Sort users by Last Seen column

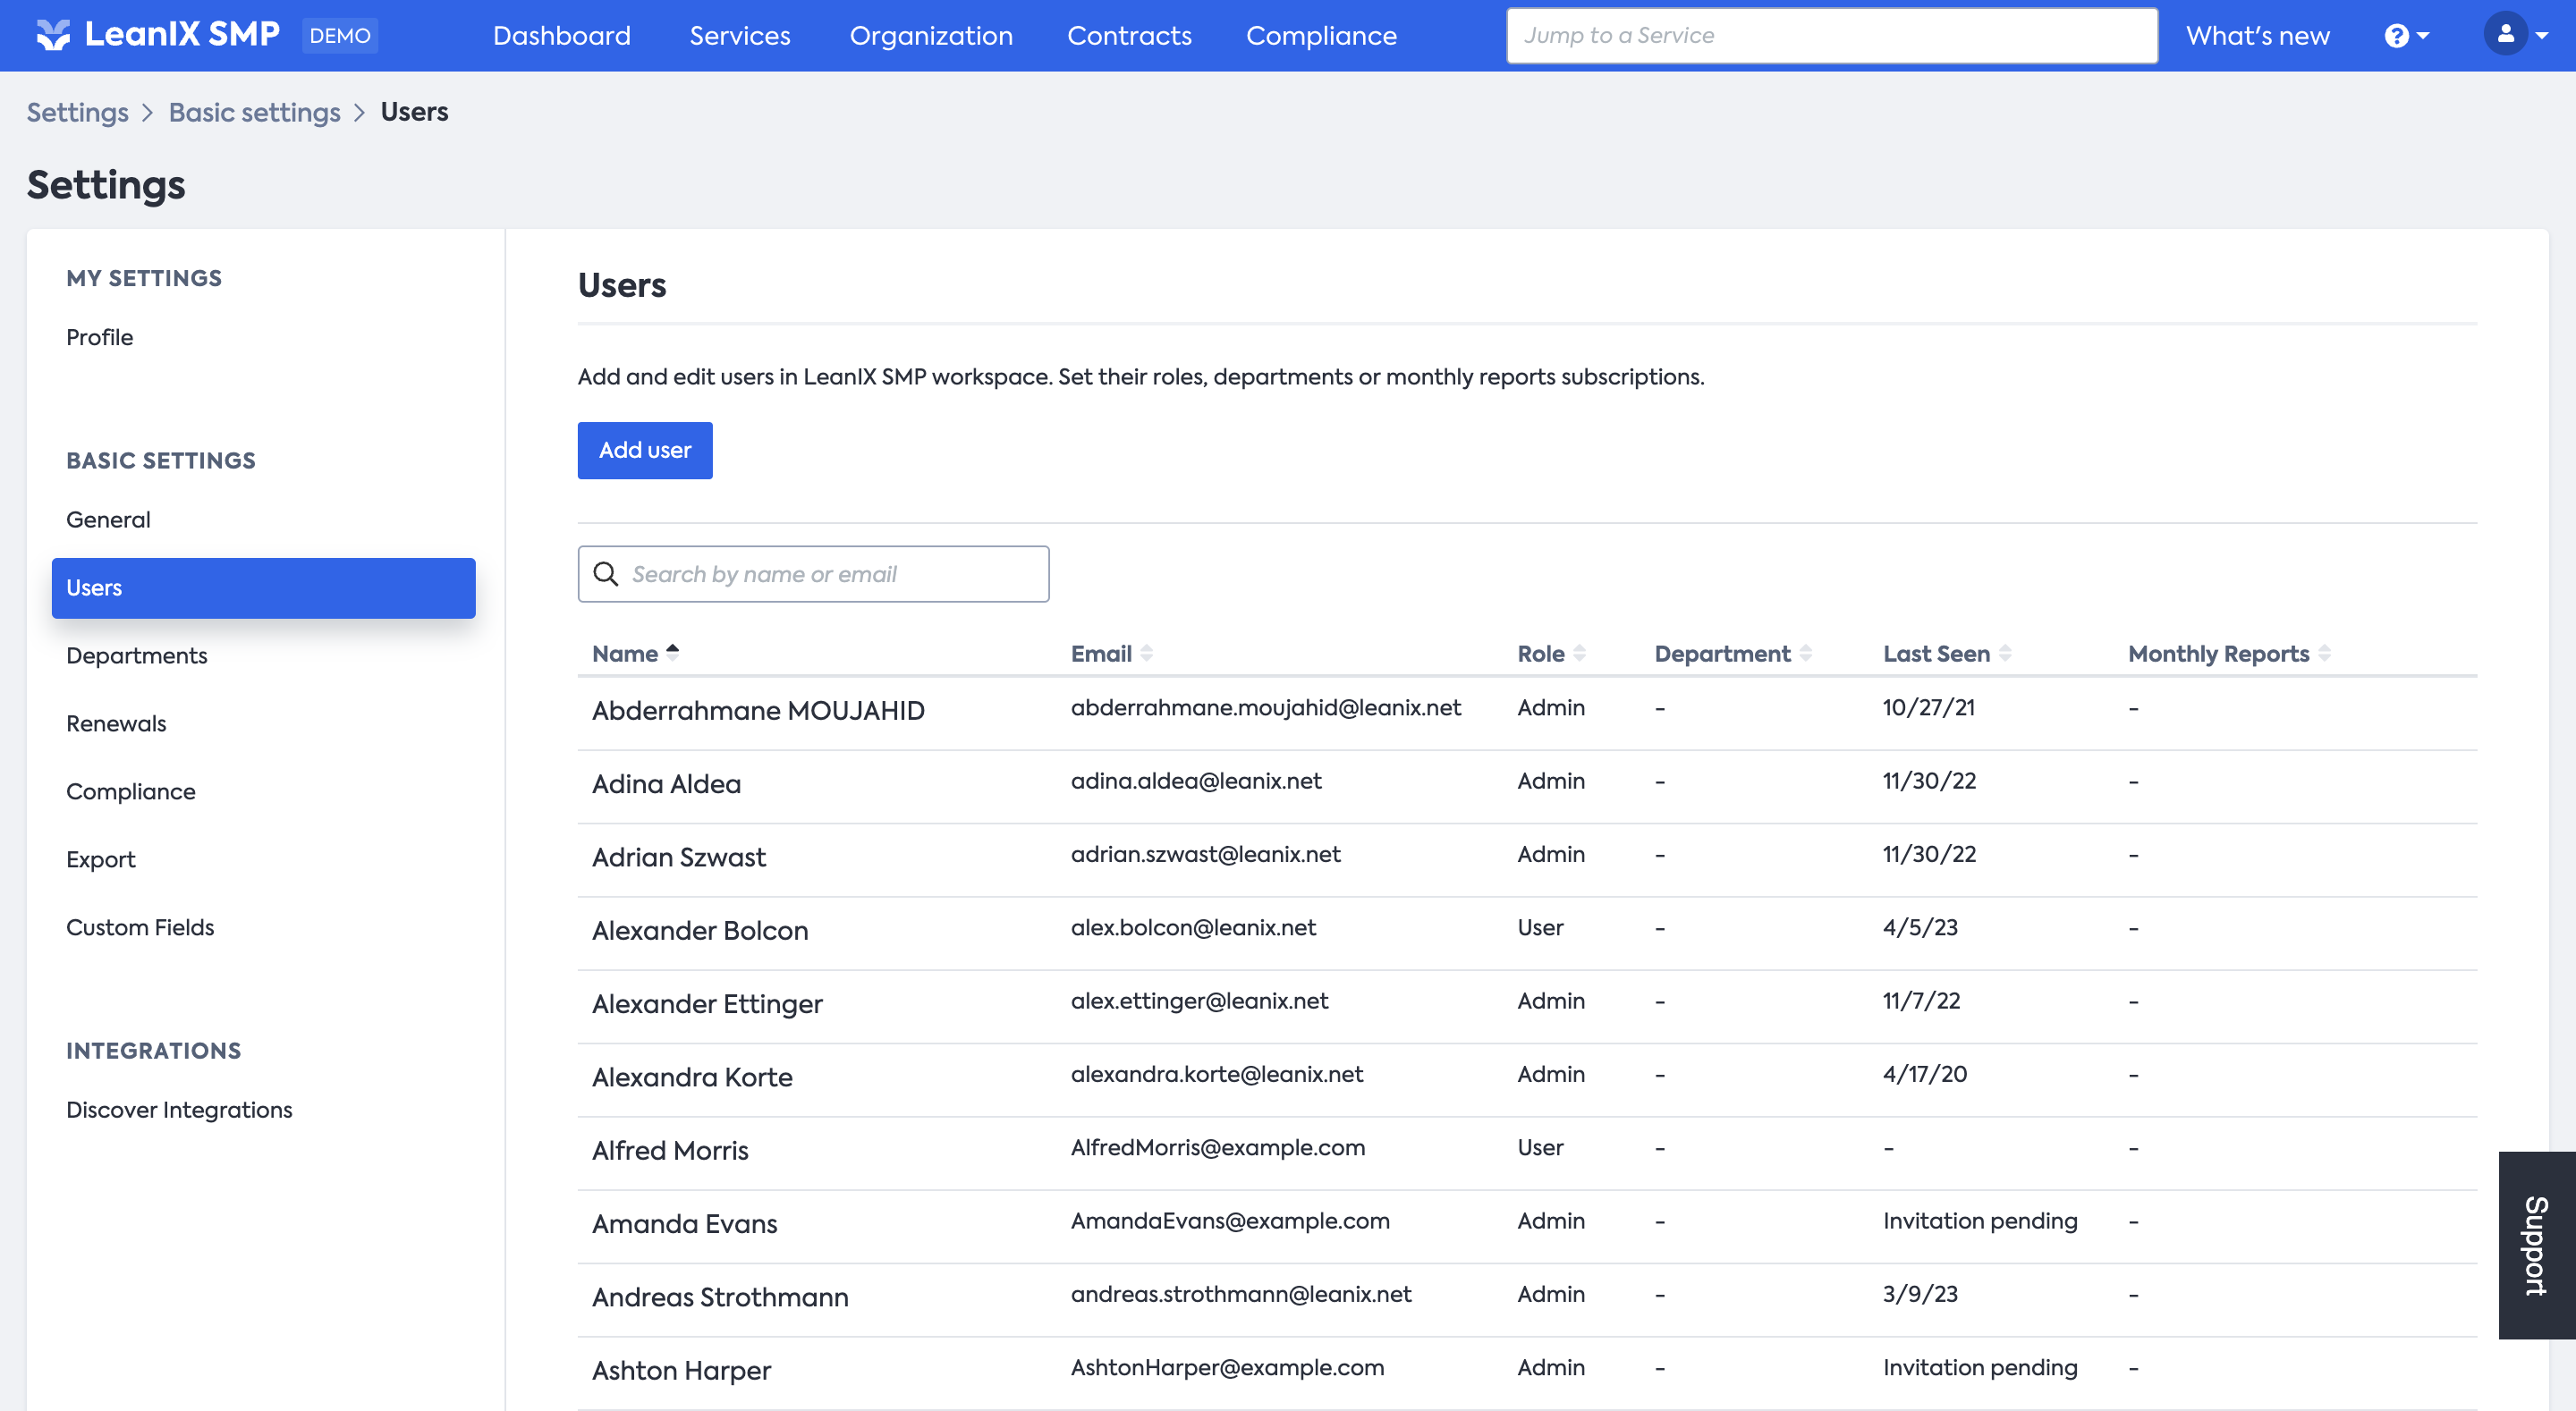pyautogui.click(x=2005, y=654)
